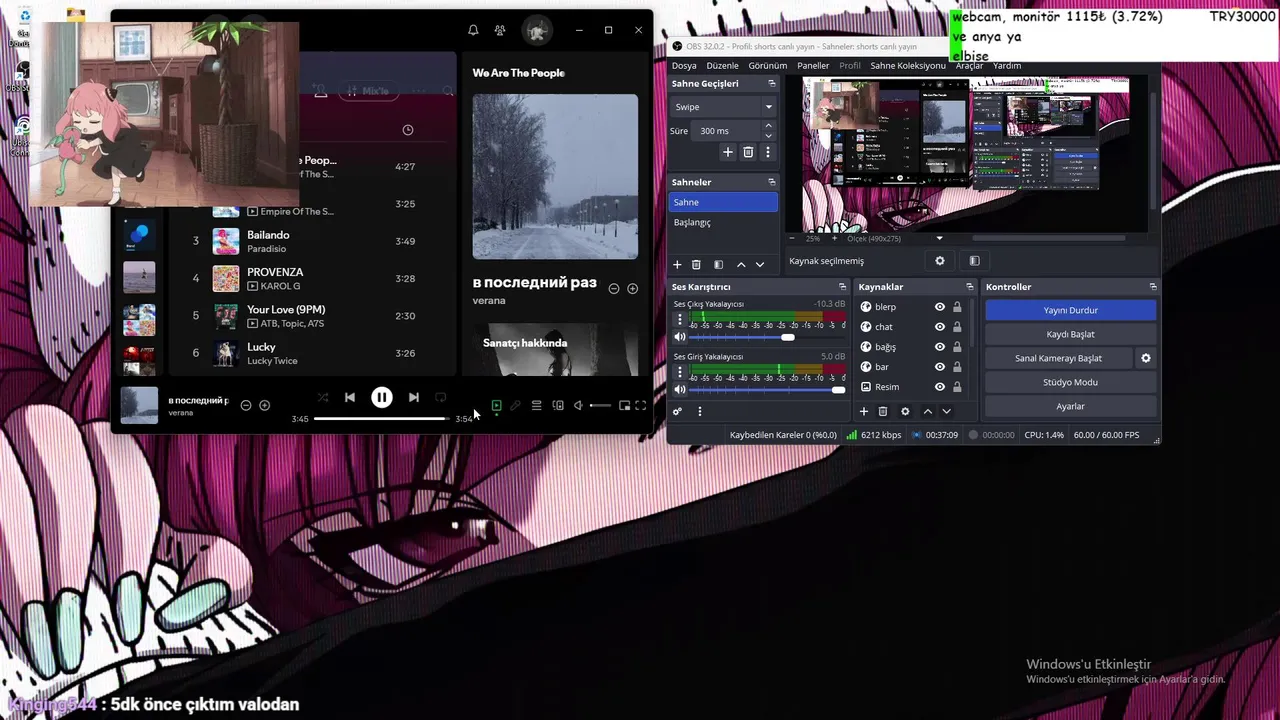Open scene filters icon in Sahneler toolbar
1280x720 pixels.
click(718, 265)
